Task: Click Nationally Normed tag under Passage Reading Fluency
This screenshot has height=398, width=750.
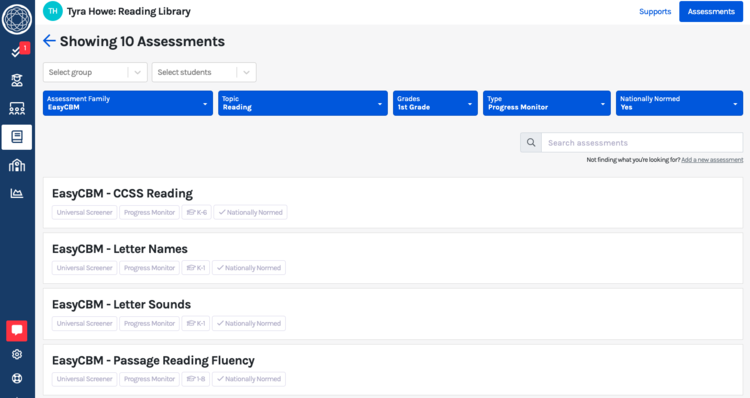Action: pos(249,379)
